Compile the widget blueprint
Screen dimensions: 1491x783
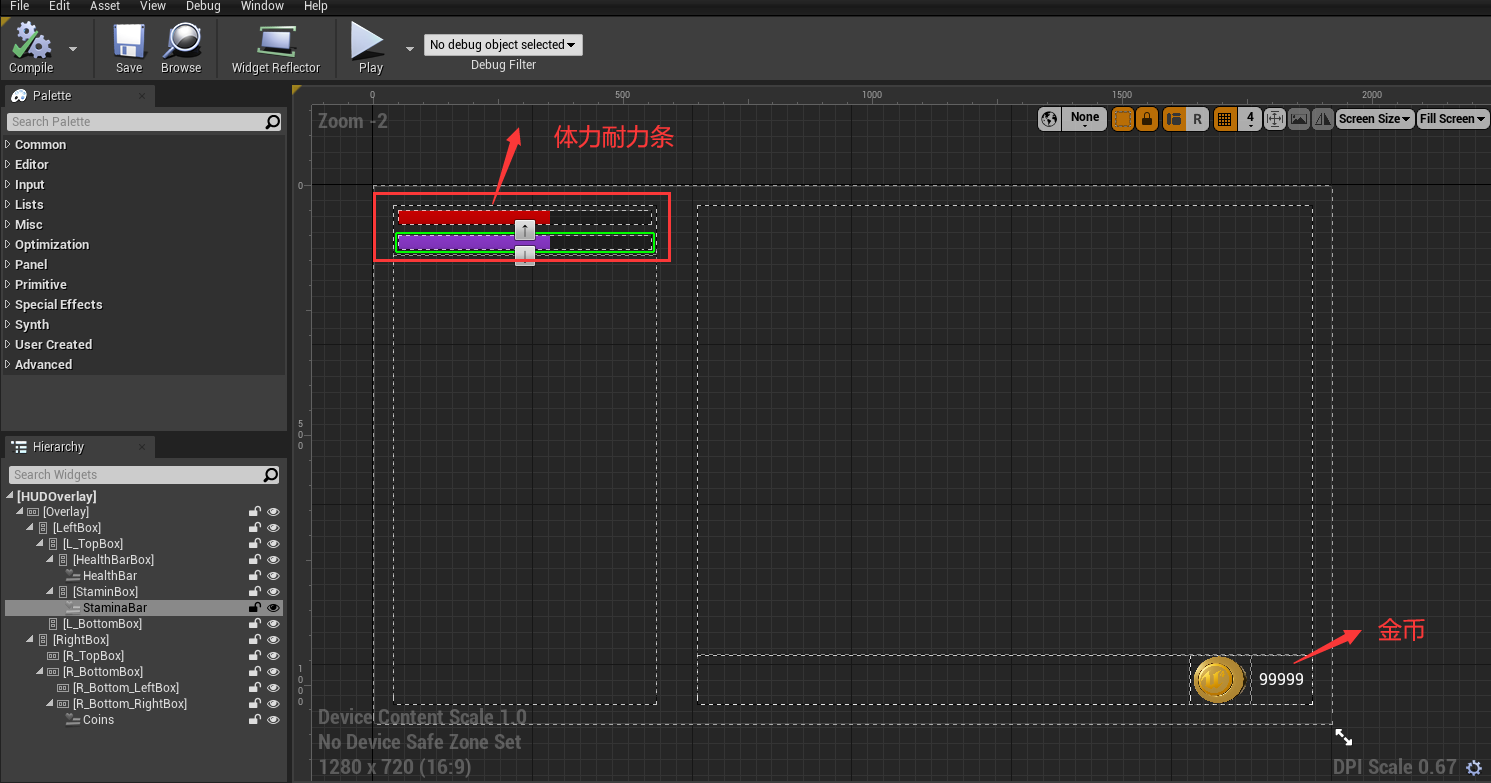[29, 47]
